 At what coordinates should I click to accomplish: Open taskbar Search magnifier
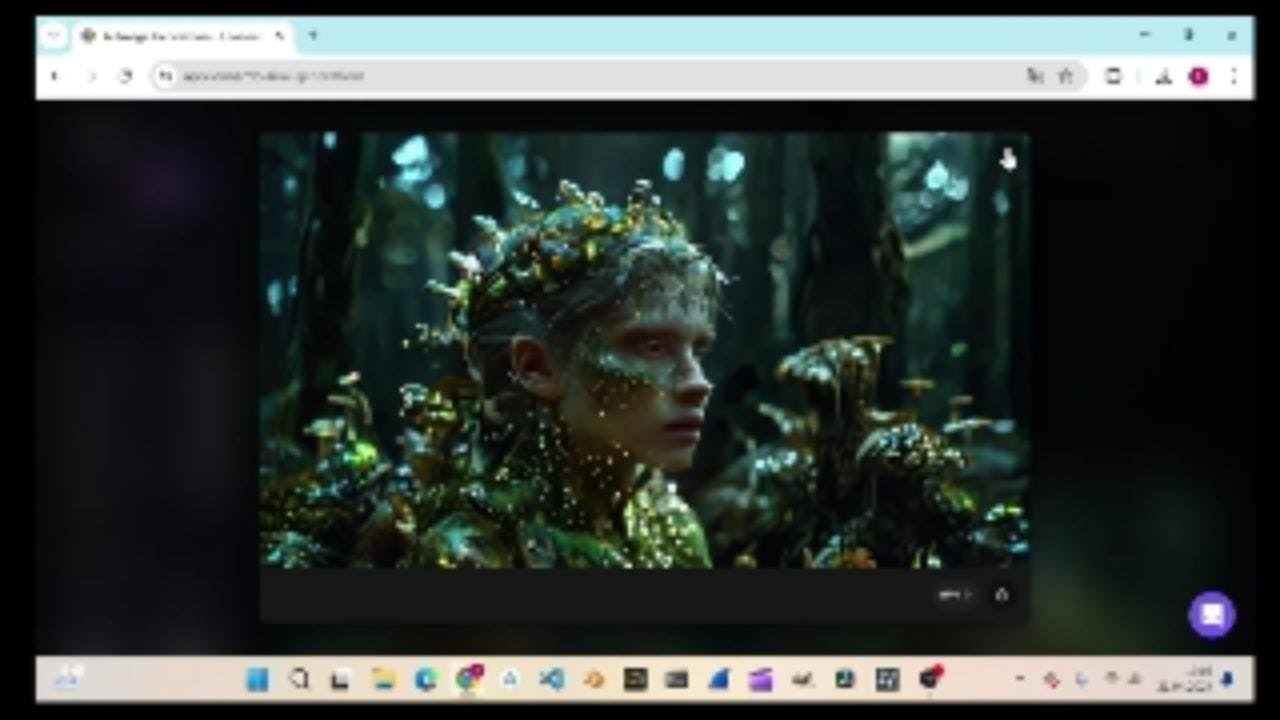[x=299, y=680]
